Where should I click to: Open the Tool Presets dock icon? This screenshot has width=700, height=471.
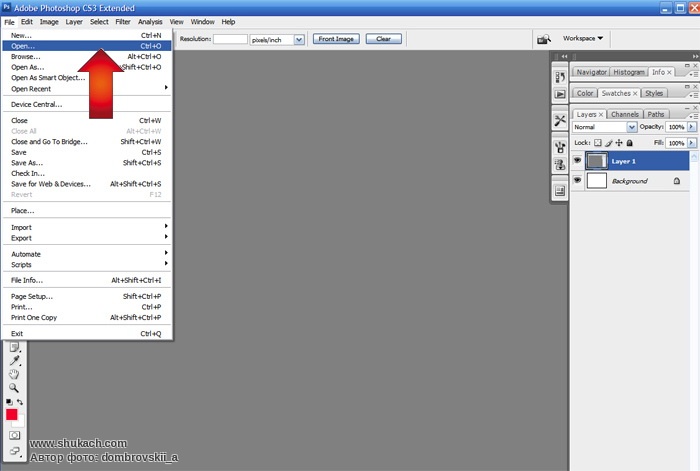pos(560,121)
